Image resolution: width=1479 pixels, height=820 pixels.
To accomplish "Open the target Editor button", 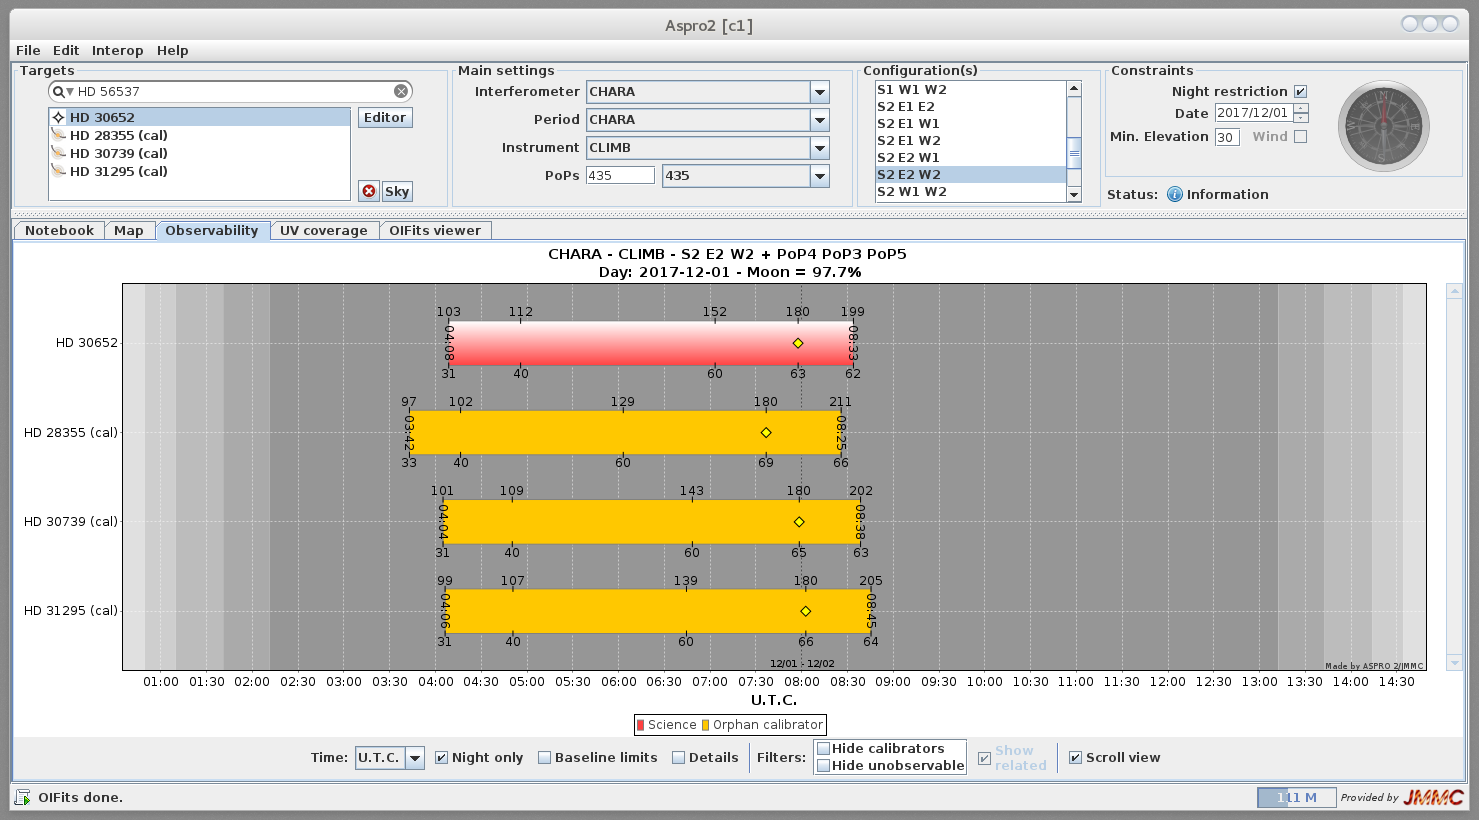I will point(385,117).
